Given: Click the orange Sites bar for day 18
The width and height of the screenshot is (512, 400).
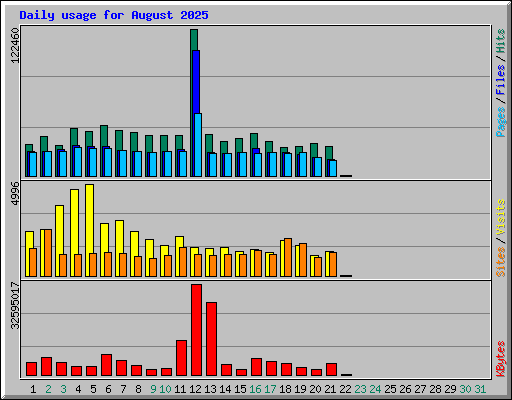Looking at the screenshot, I should pyautogui.click(x=288, y=257).
